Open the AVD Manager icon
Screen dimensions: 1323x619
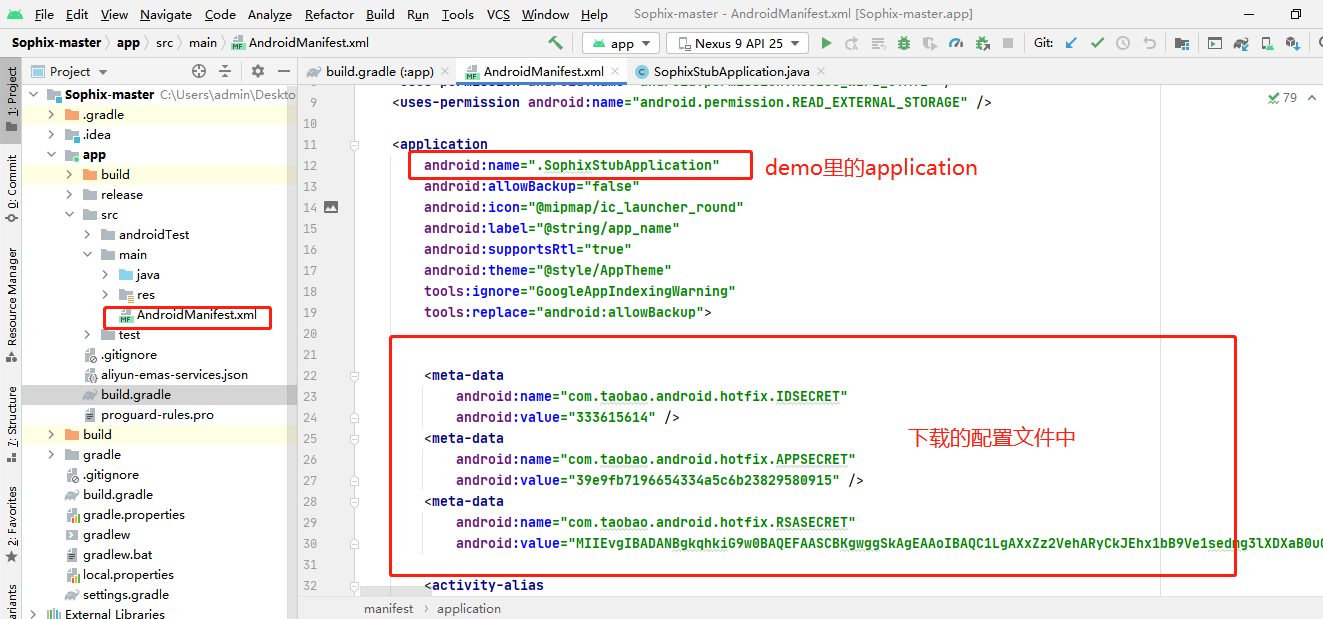[1267, 43]
